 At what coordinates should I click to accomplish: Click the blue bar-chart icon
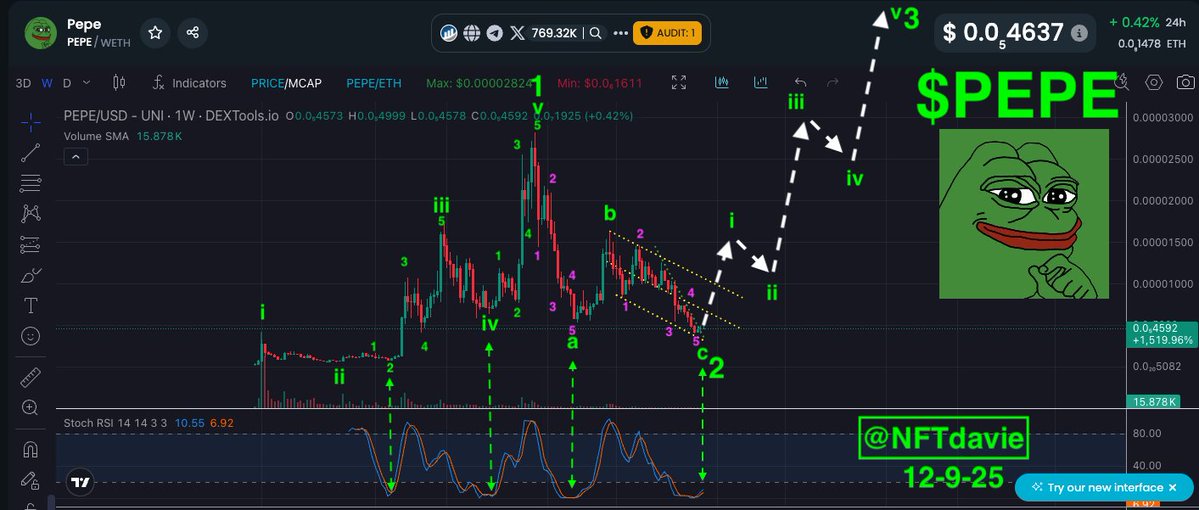pyautogui.click(x=760, y=82)
